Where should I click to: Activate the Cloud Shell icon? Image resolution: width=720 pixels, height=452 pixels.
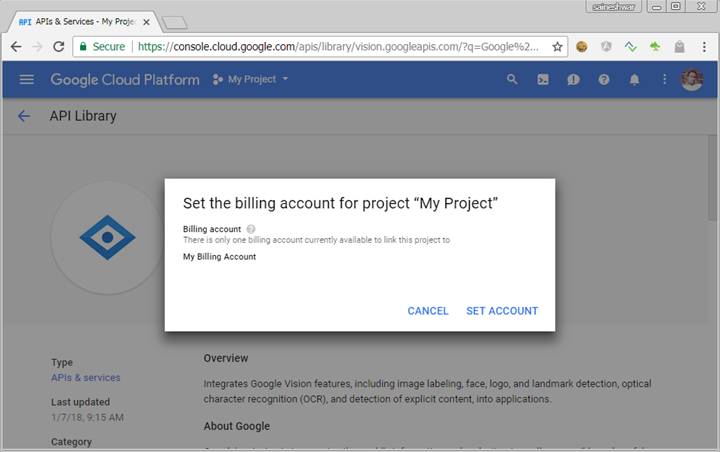pos(543,79)
